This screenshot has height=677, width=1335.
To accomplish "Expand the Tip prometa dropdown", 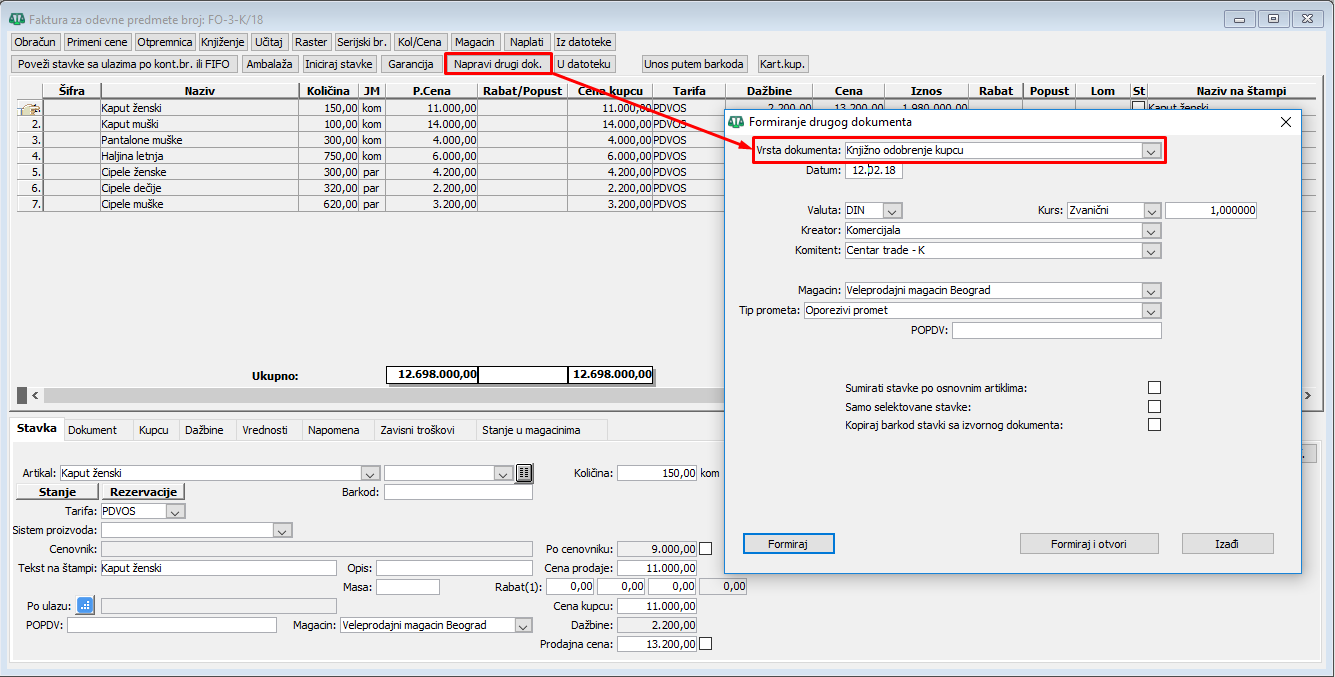I will [1152, 311].
